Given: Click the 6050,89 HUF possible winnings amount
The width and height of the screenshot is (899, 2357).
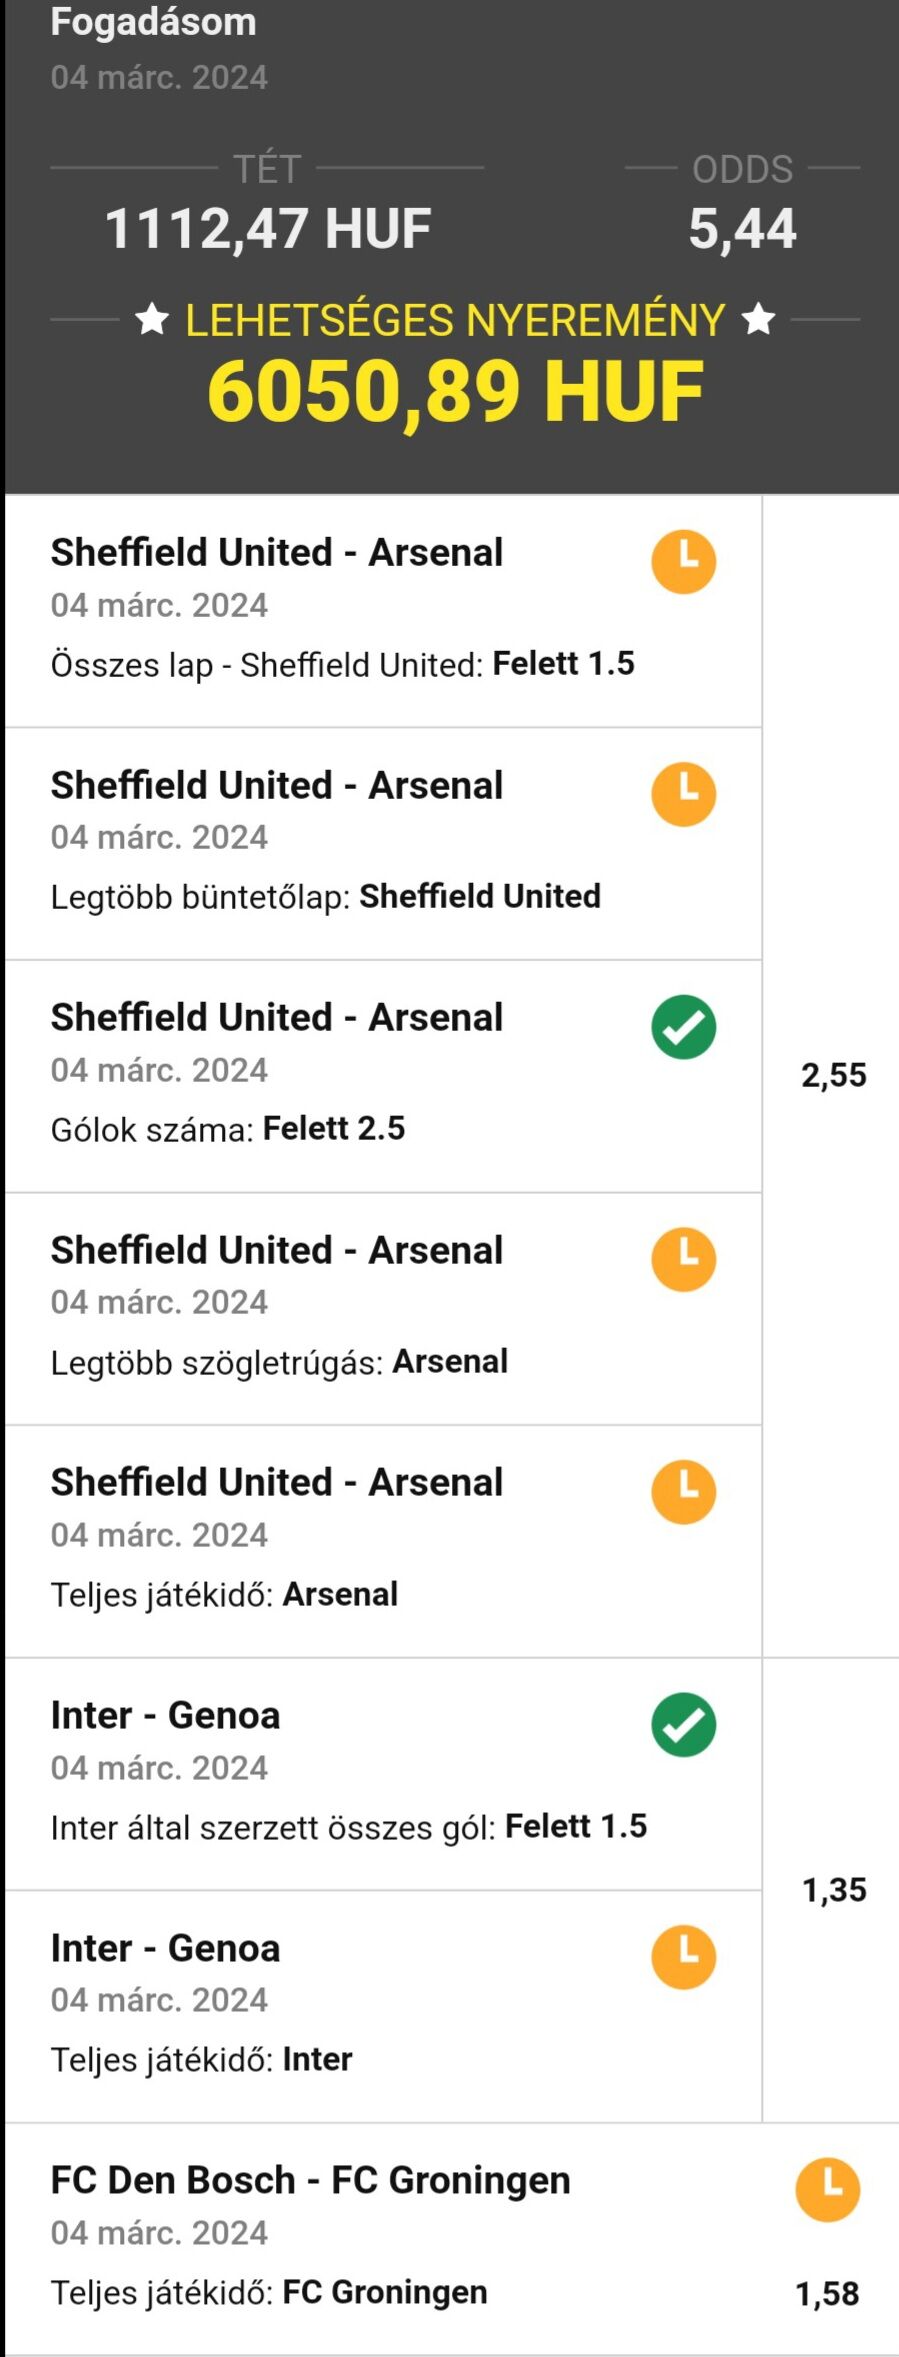Looking at the screenshot, I should click(455, 391).
